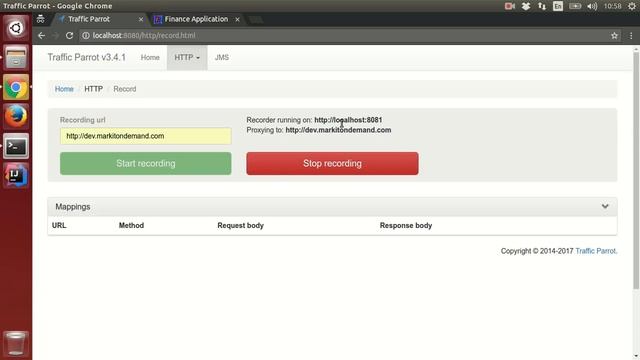Open the Files manager dock icon
Screen dimensions: 640x360
[x=16, y=58]
